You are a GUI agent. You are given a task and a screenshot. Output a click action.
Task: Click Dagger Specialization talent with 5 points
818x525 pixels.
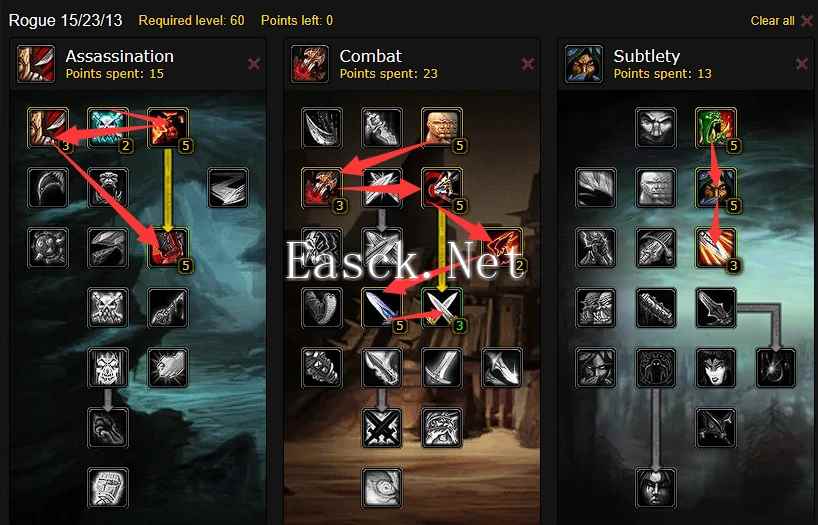point(382,308)
